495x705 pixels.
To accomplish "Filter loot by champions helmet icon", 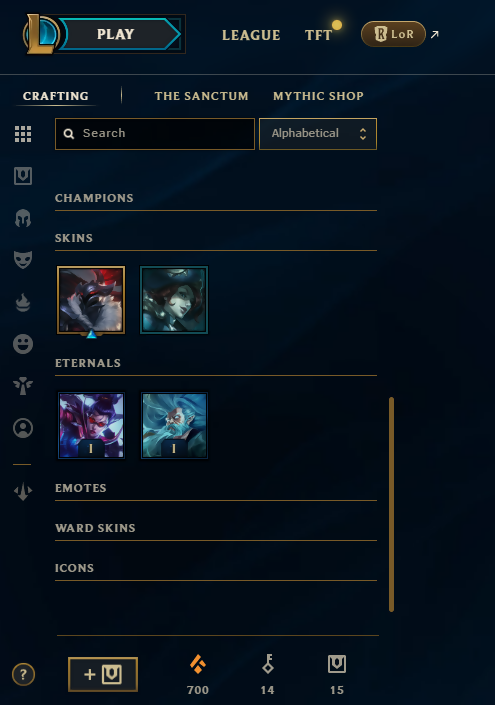I will [23, 219].
